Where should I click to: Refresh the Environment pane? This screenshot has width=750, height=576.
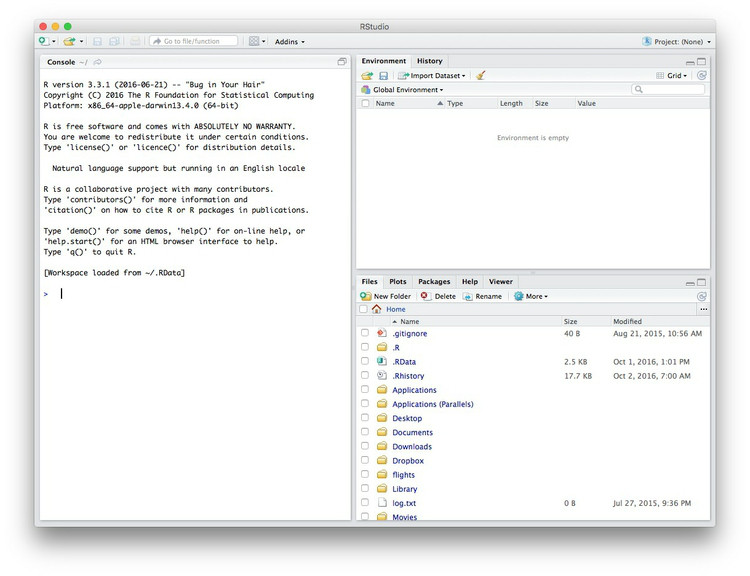(702, 76)
